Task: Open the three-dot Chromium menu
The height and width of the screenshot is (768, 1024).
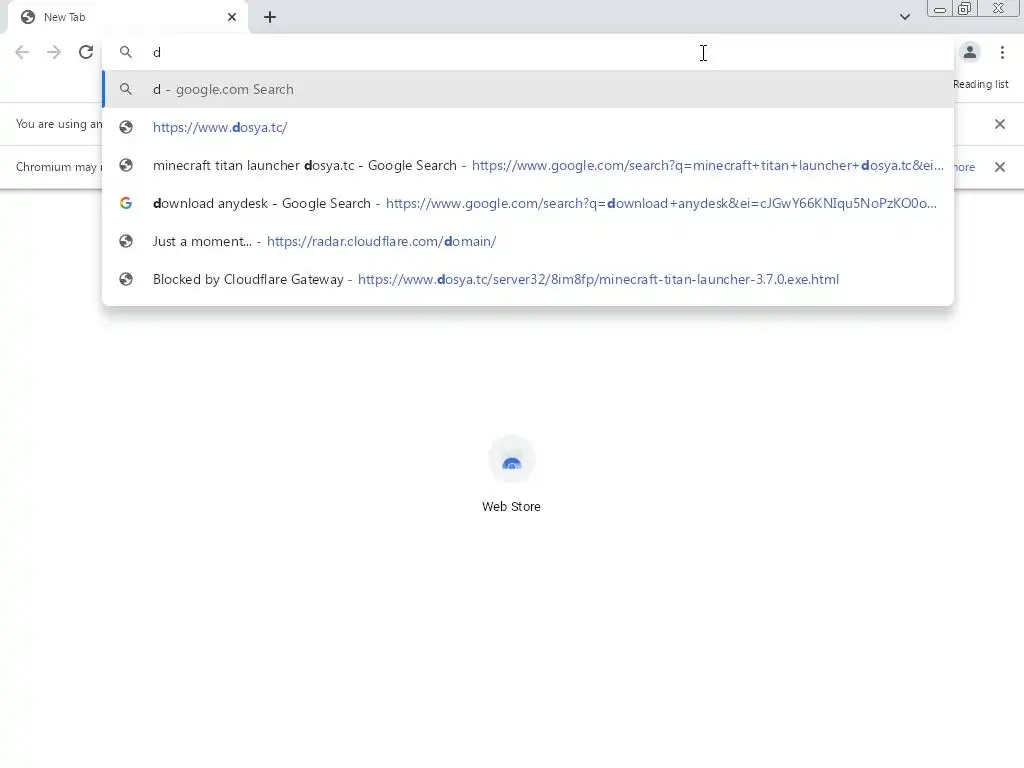Action: [1002, 52]
